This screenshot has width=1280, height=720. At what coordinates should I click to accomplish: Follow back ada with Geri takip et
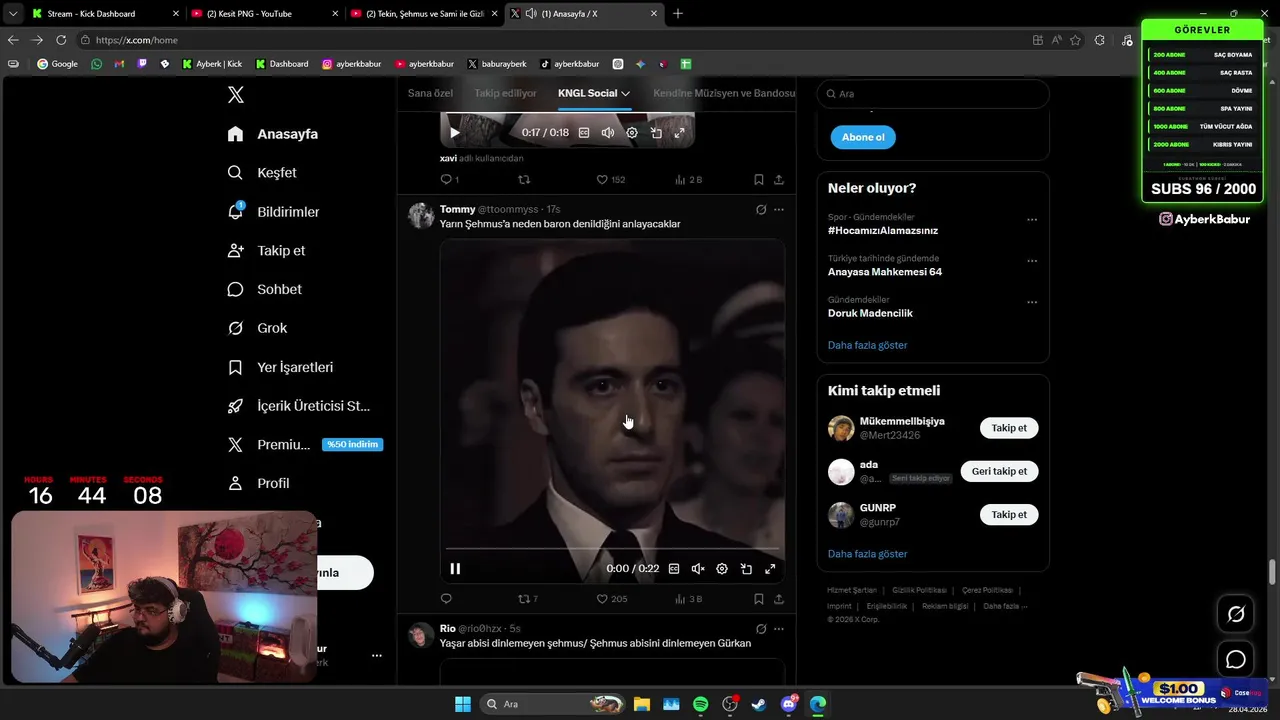[999, 471]
